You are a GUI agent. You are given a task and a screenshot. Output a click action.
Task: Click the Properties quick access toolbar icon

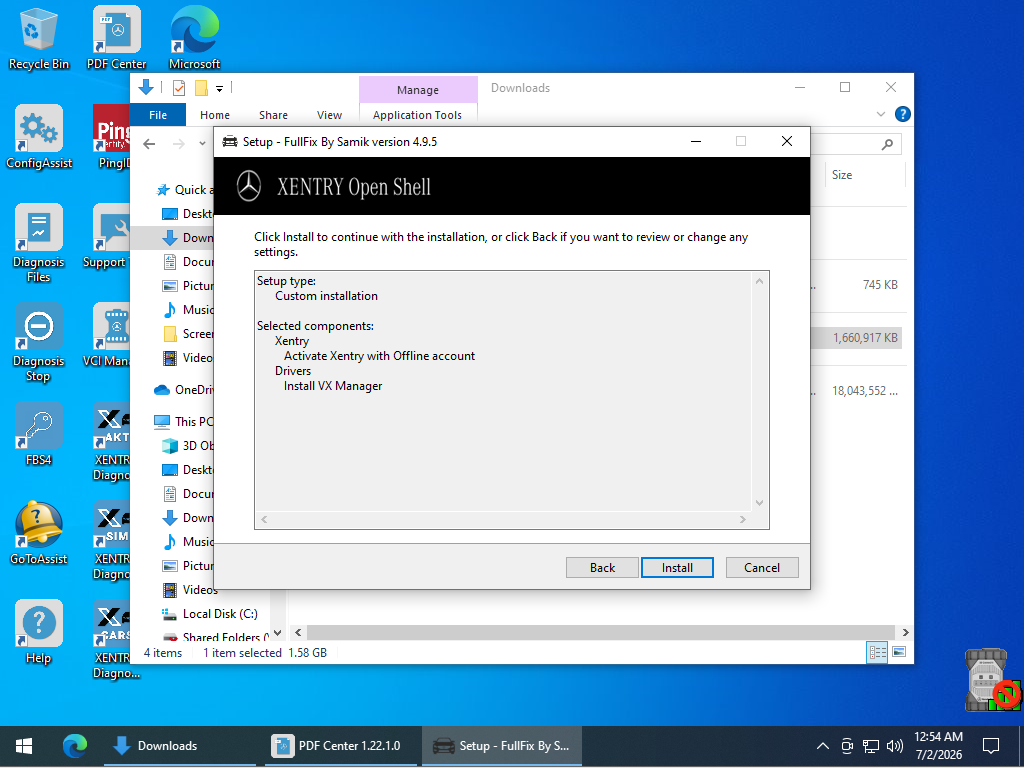[178, 88]
